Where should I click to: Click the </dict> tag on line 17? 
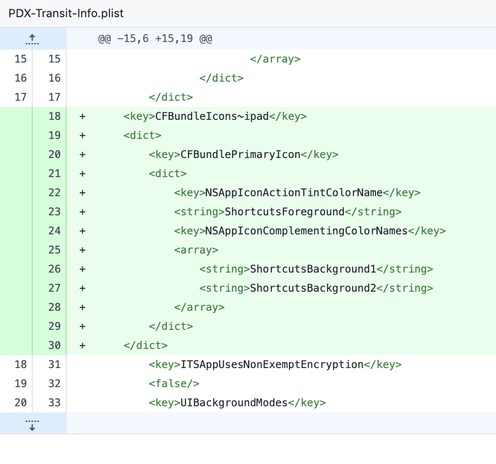coord(171,97)
